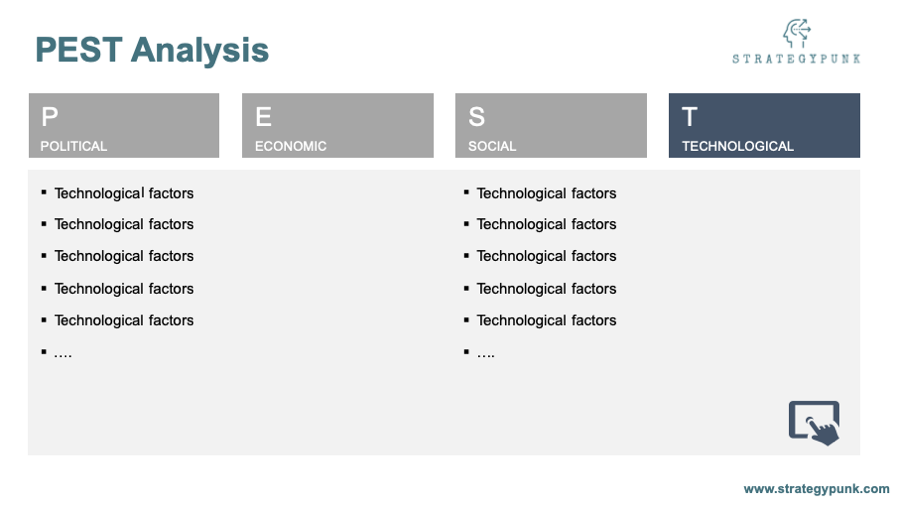
Task: Click fifth Technological factors bullet in right column
Action: (546, 320)
